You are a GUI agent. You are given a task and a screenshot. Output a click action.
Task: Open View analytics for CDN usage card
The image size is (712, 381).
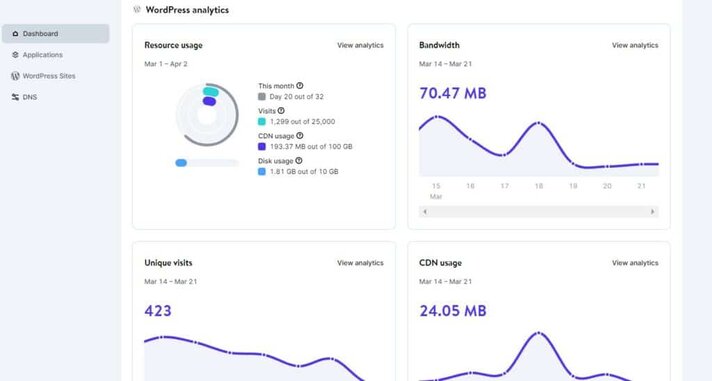coord(635,262)
